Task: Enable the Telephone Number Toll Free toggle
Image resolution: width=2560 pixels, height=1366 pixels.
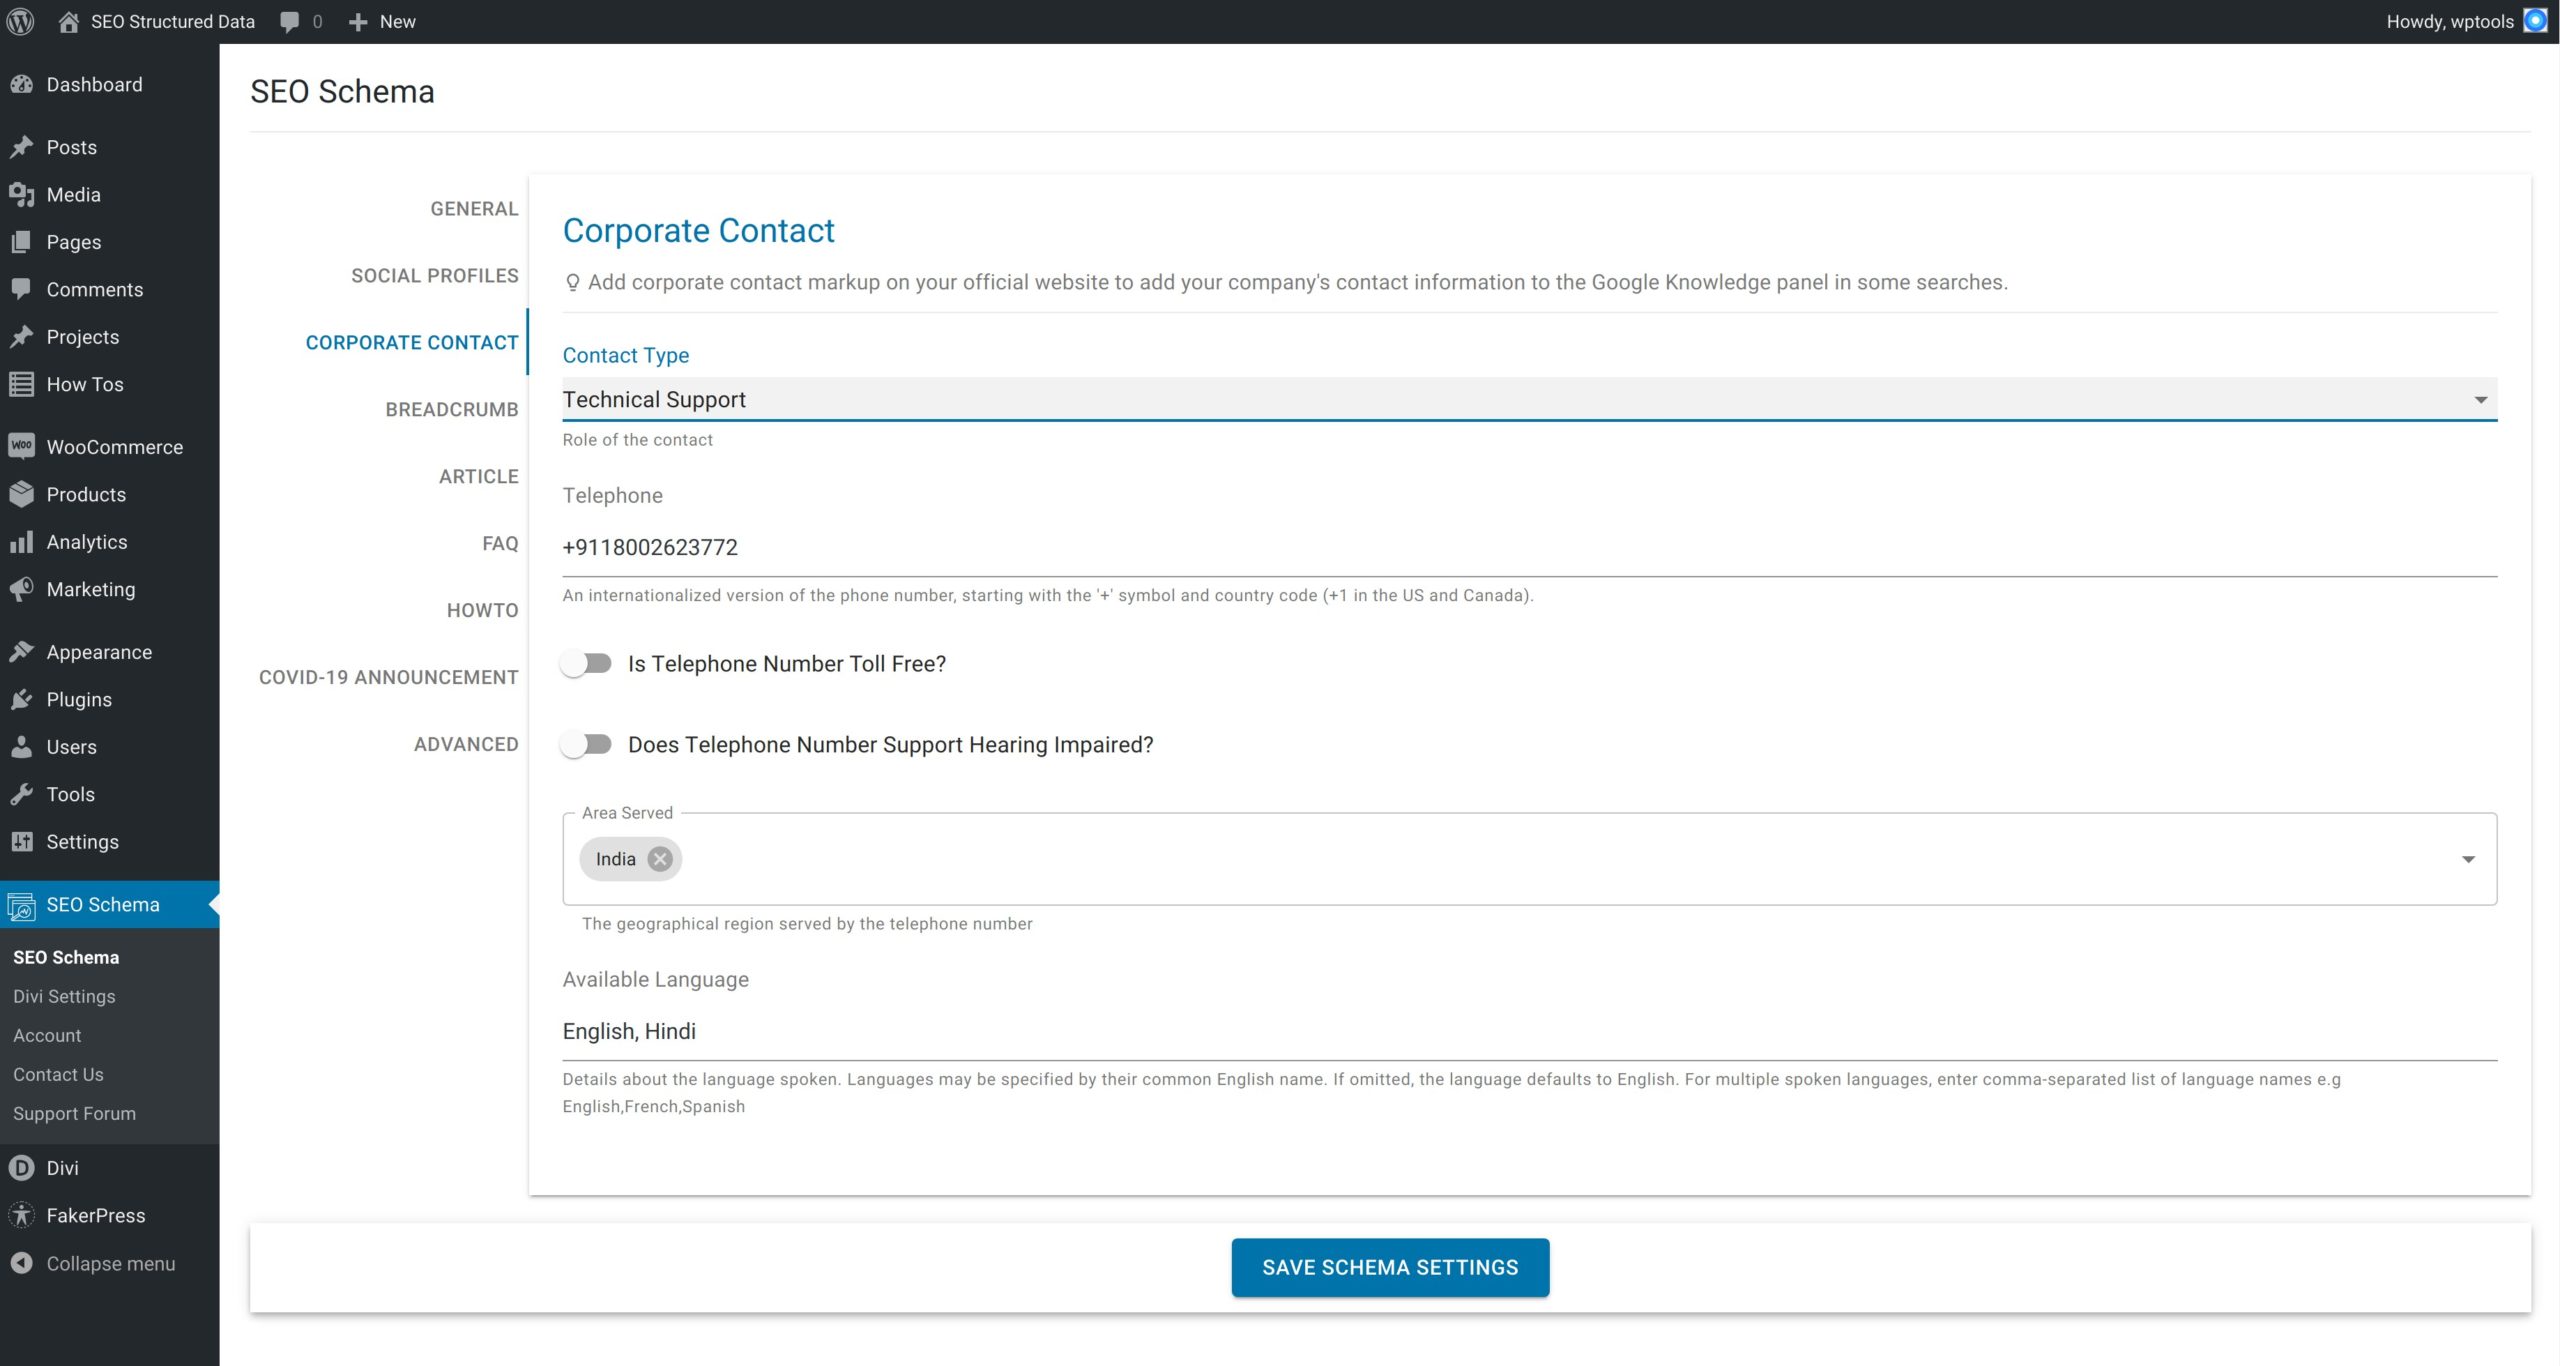Action: (x=586, y=664)
